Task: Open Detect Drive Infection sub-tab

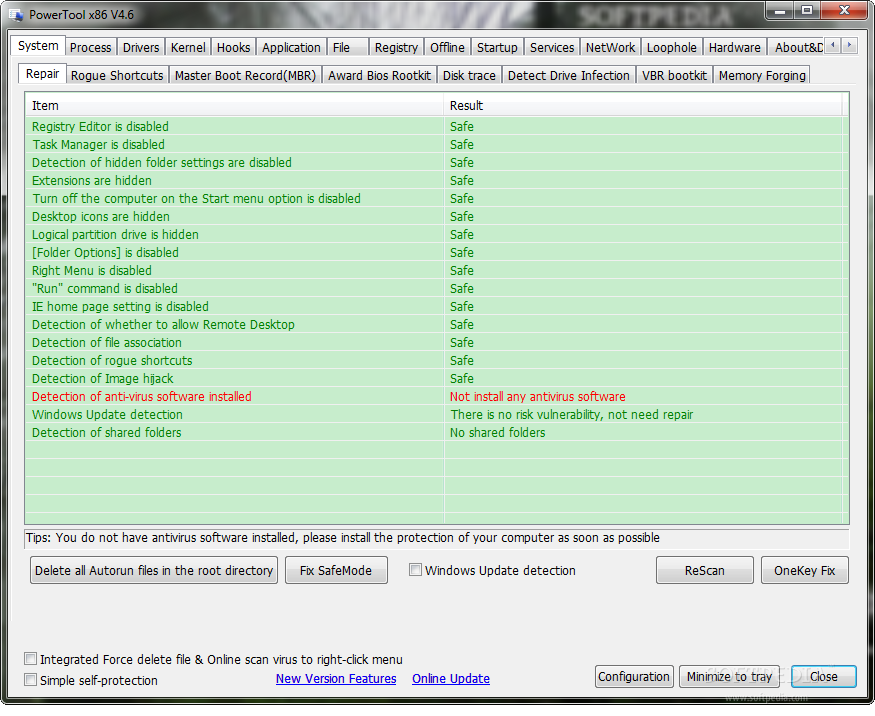Action: [569, 75]
